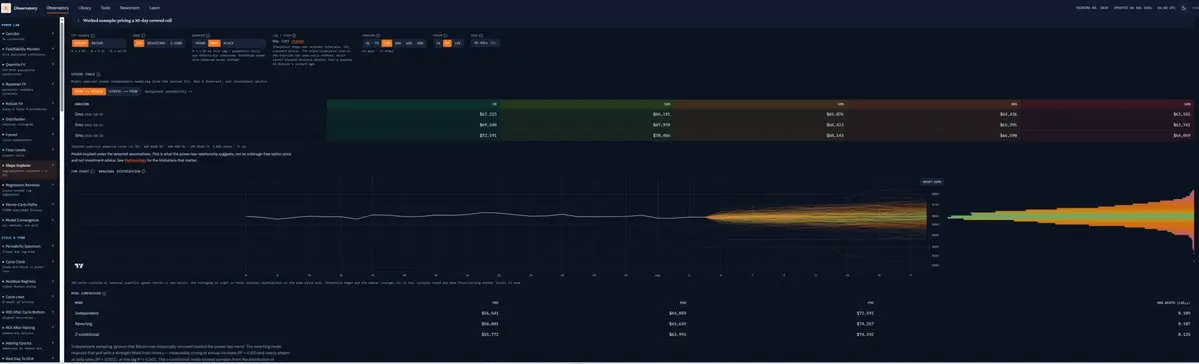Open the Methodology link
This screenshot has width=1199, height=364.
tap(136, 161)
